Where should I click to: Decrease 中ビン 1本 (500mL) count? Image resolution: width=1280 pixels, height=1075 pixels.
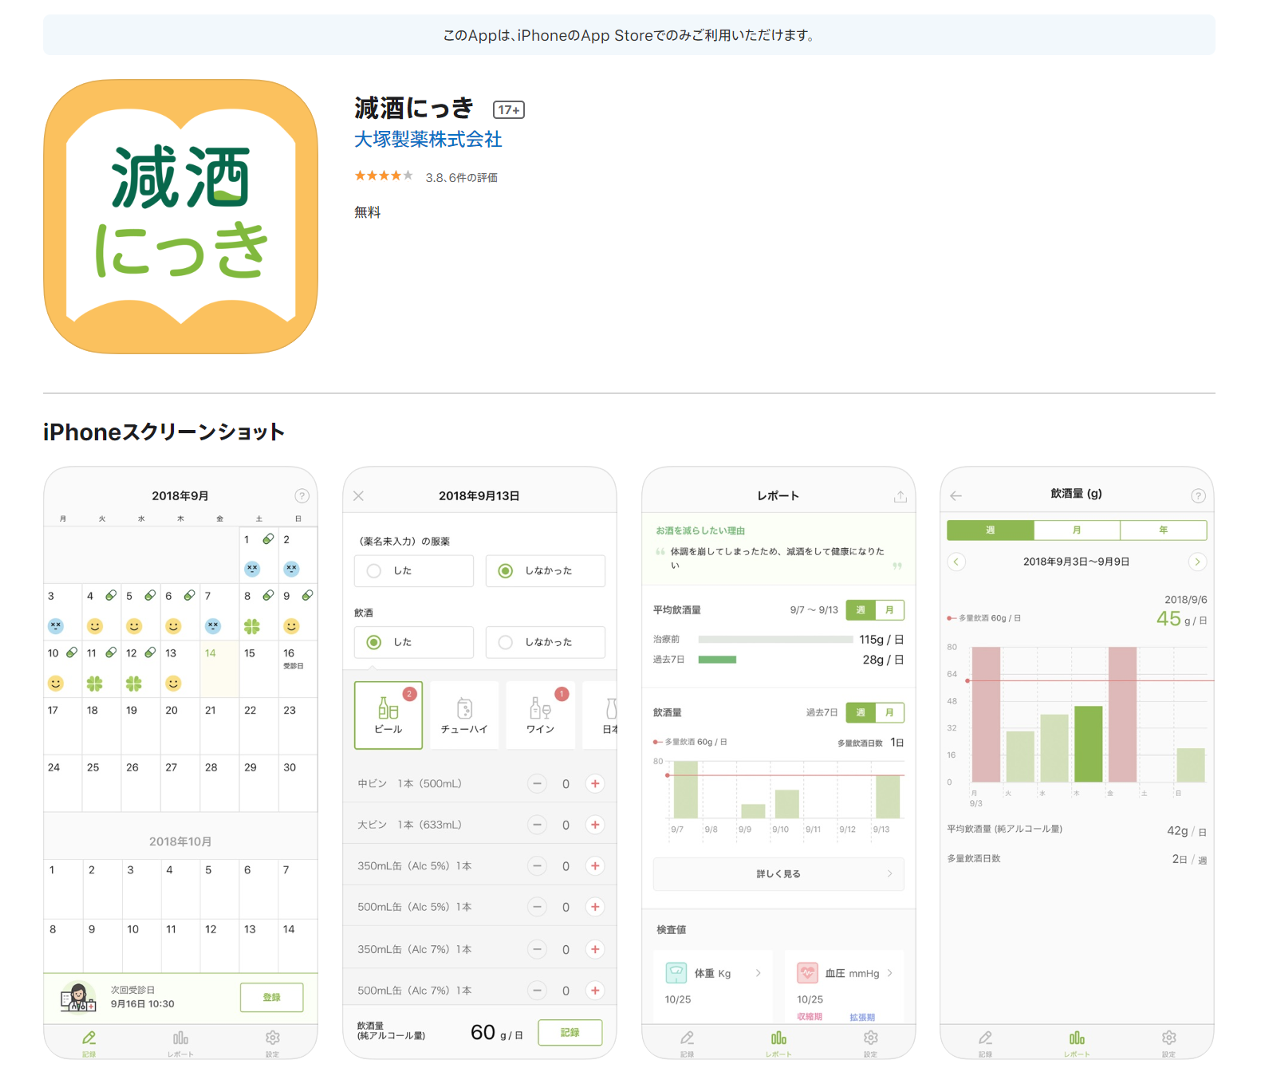pos(537,784)
